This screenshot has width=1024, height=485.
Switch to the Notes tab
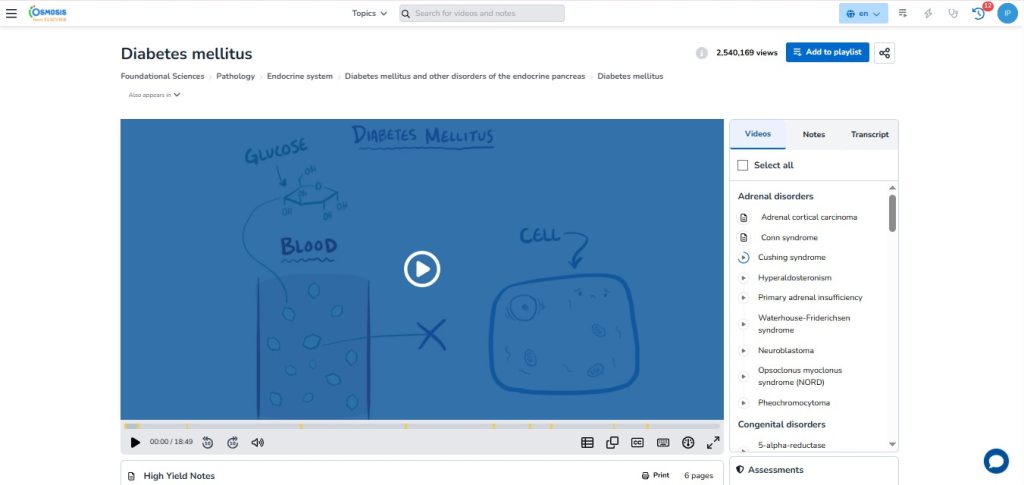814,134
